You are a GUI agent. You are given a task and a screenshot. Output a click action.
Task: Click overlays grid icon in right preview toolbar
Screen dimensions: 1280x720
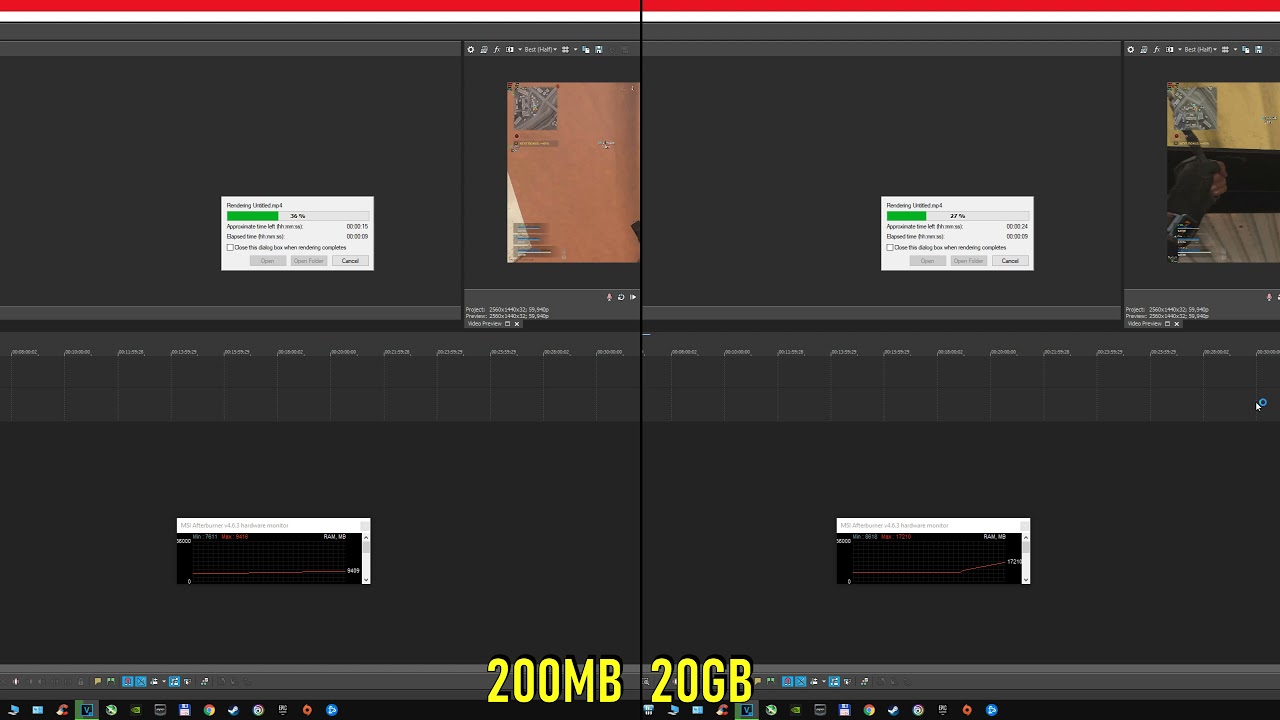click(x=1225, y=49)
